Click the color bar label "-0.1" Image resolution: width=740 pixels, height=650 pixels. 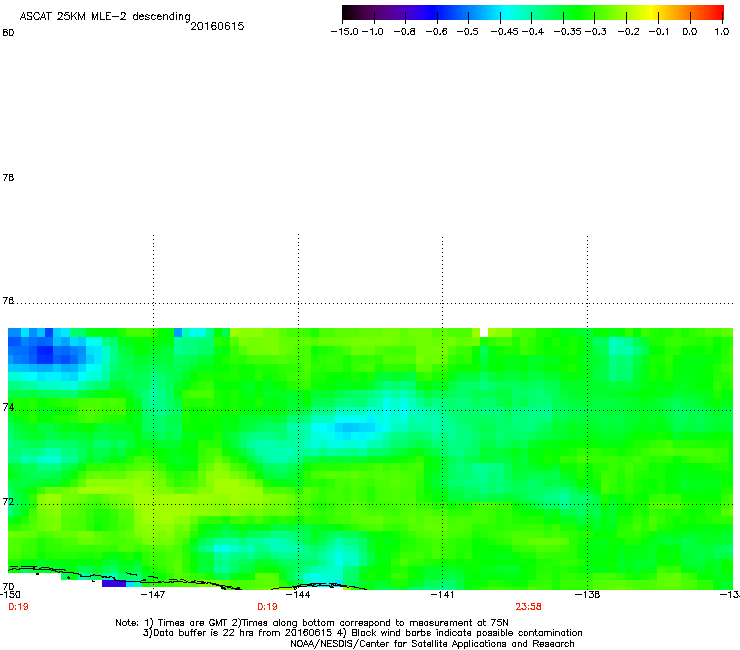[x=659, y=32]
